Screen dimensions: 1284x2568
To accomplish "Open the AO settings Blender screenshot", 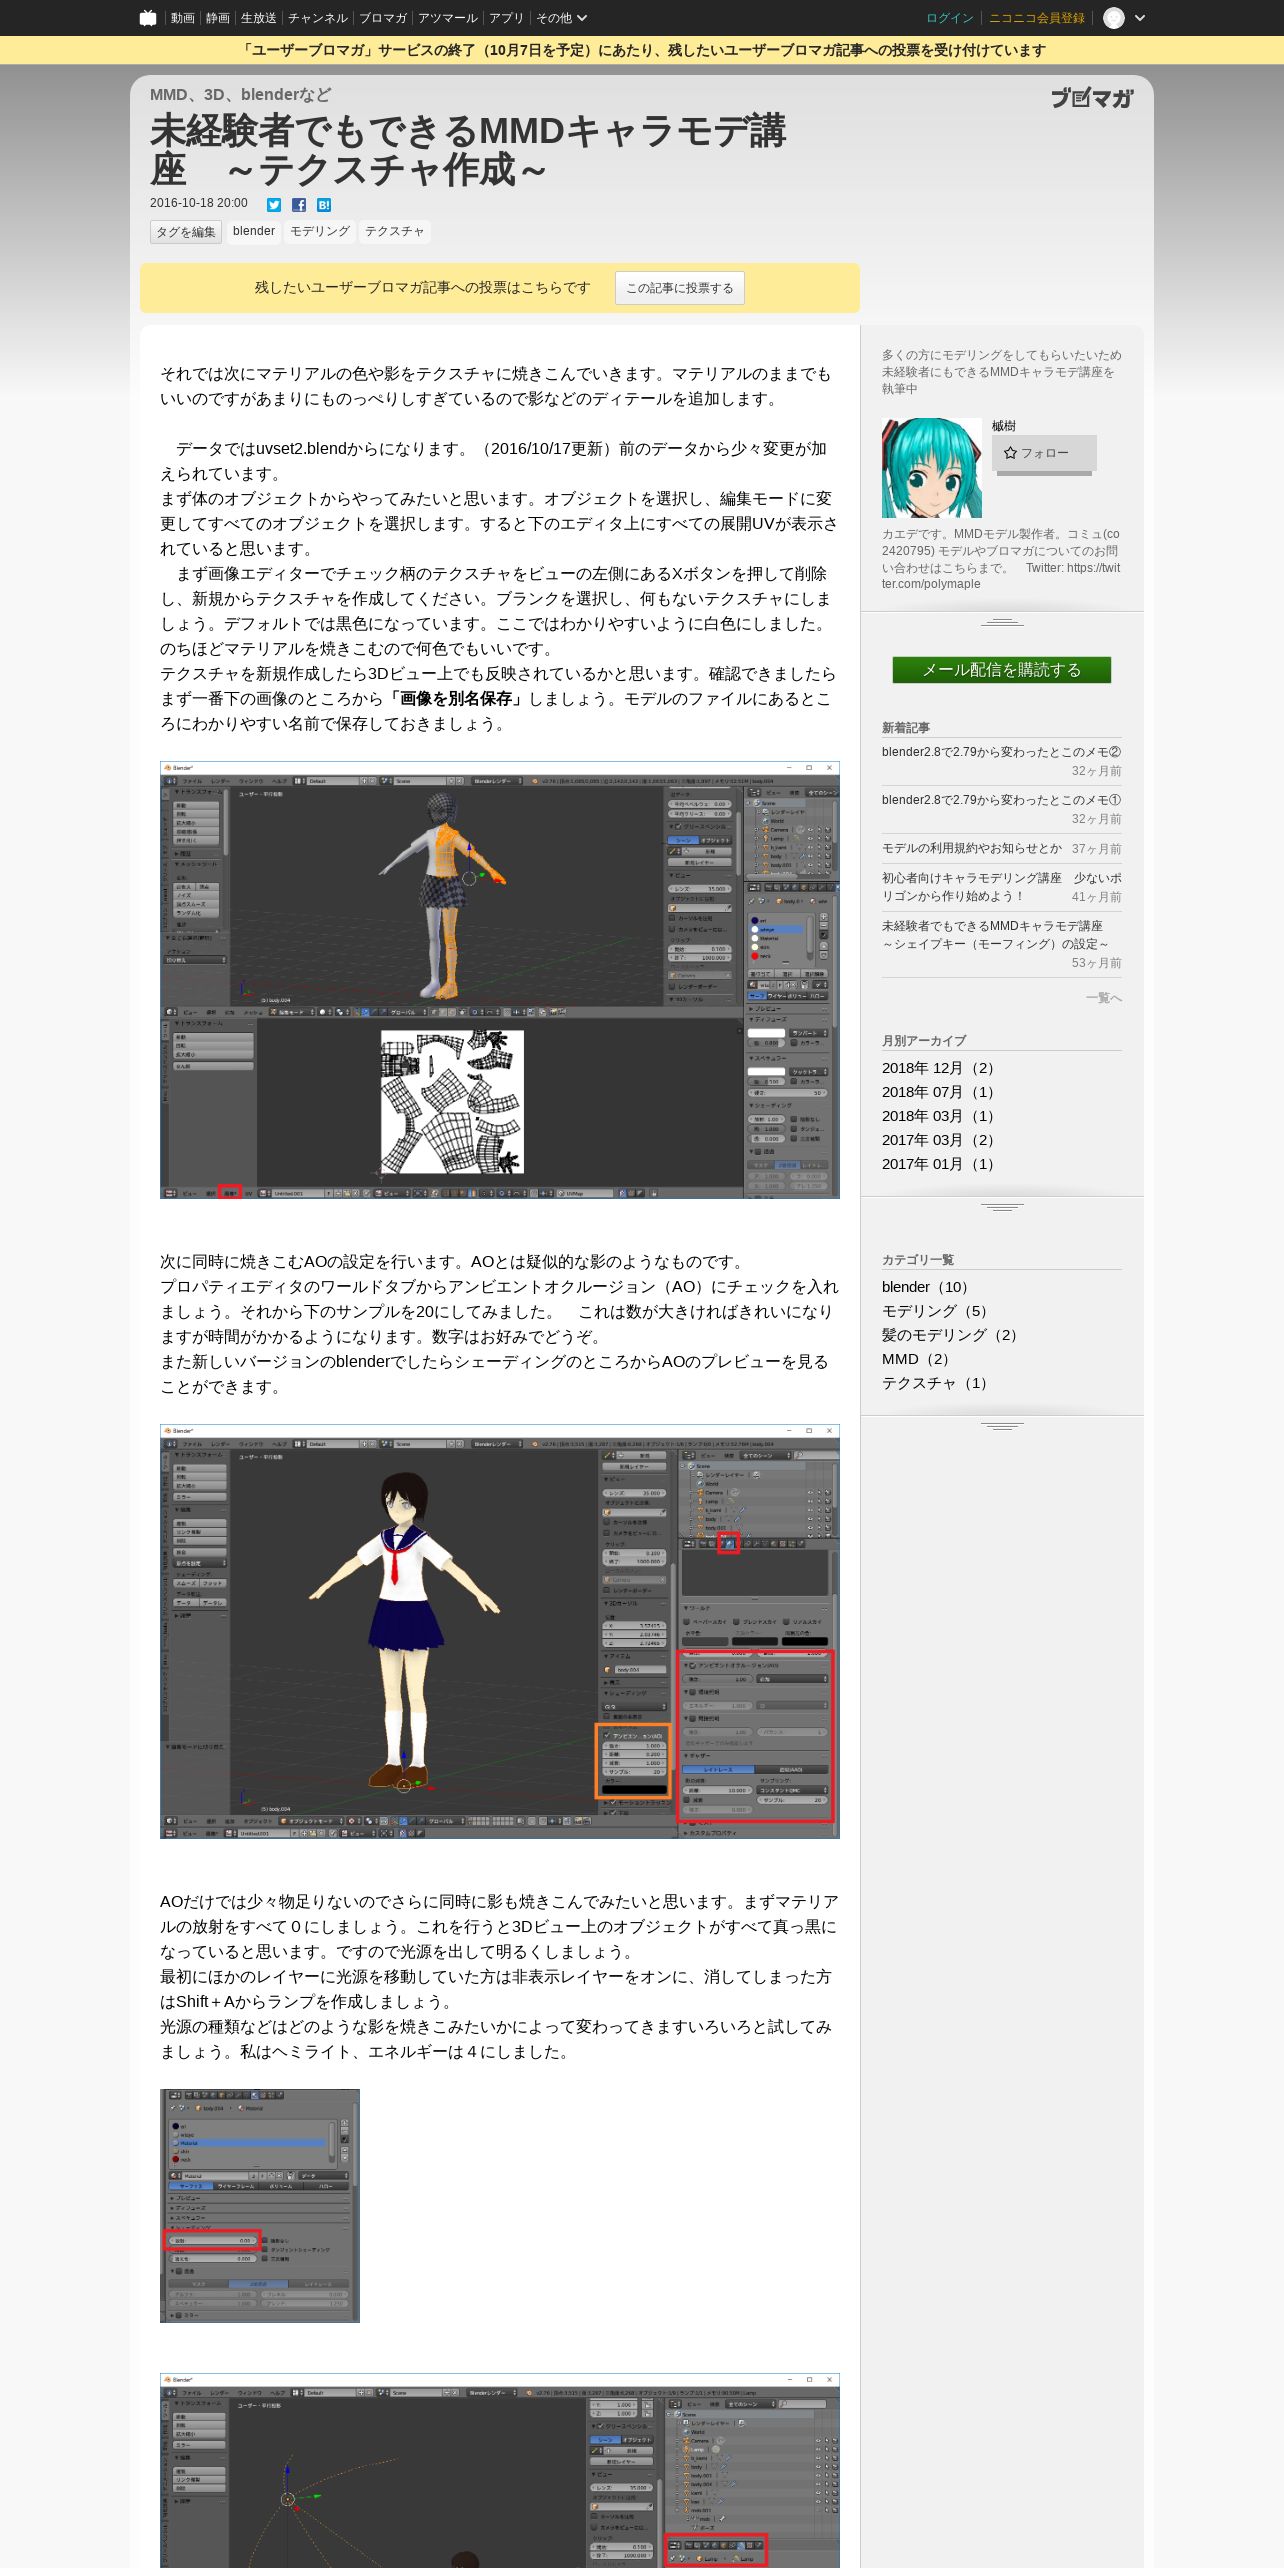I will 500,1631.
